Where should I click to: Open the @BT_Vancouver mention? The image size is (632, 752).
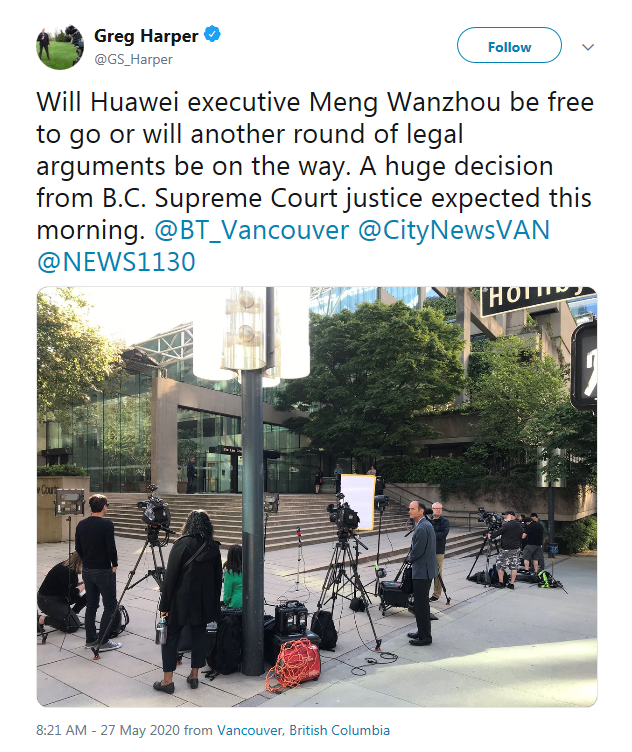[252, 230]
